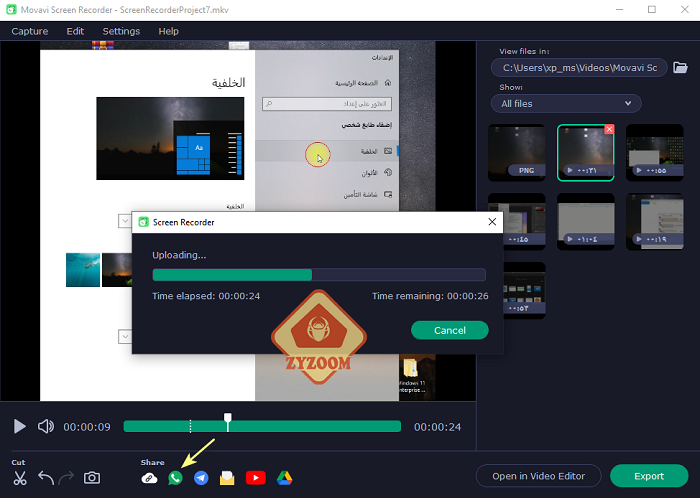
Task: Select the top-right video thumbnail in the file grid
Action: click(654, 152)
